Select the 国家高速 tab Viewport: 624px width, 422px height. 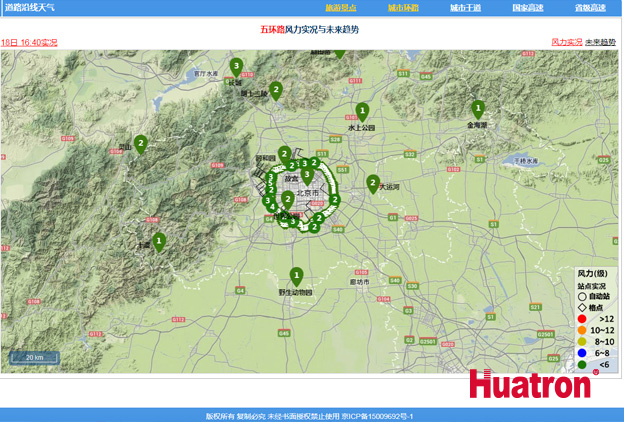click(x=527, y=7)
